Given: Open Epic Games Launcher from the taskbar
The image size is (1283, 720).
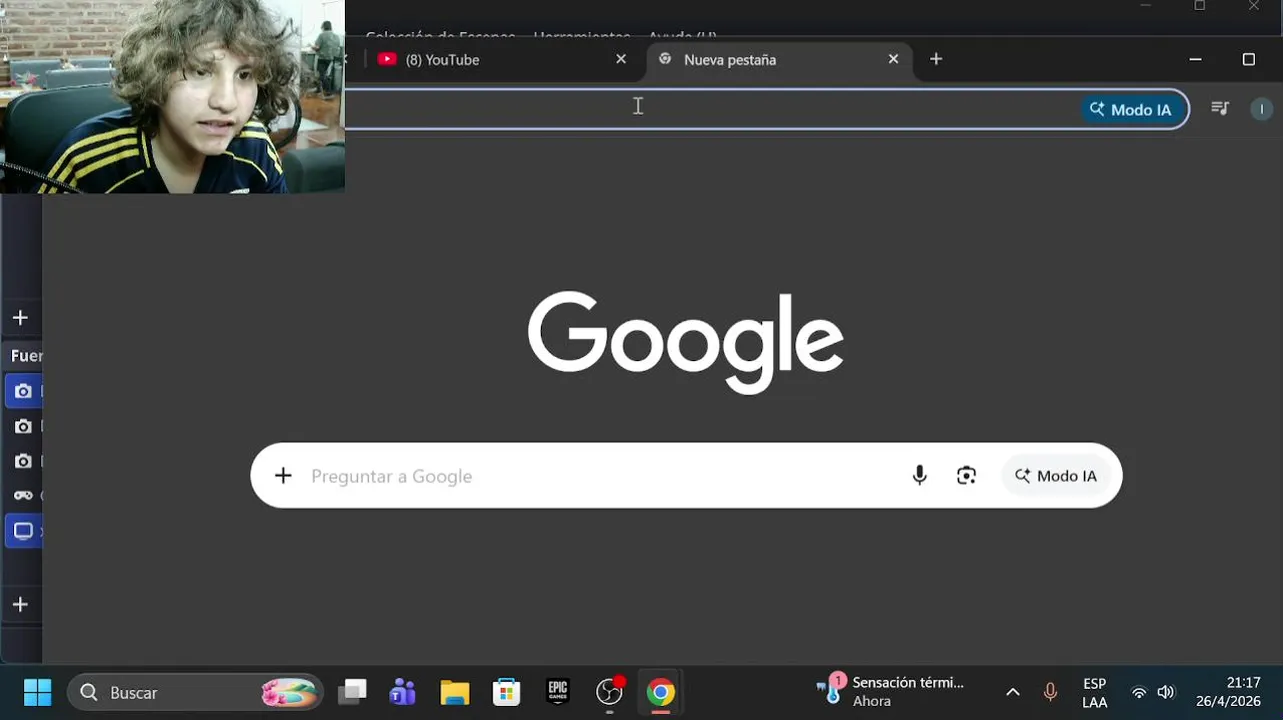Looking at the screenshot, I should (x=558, y=692).
